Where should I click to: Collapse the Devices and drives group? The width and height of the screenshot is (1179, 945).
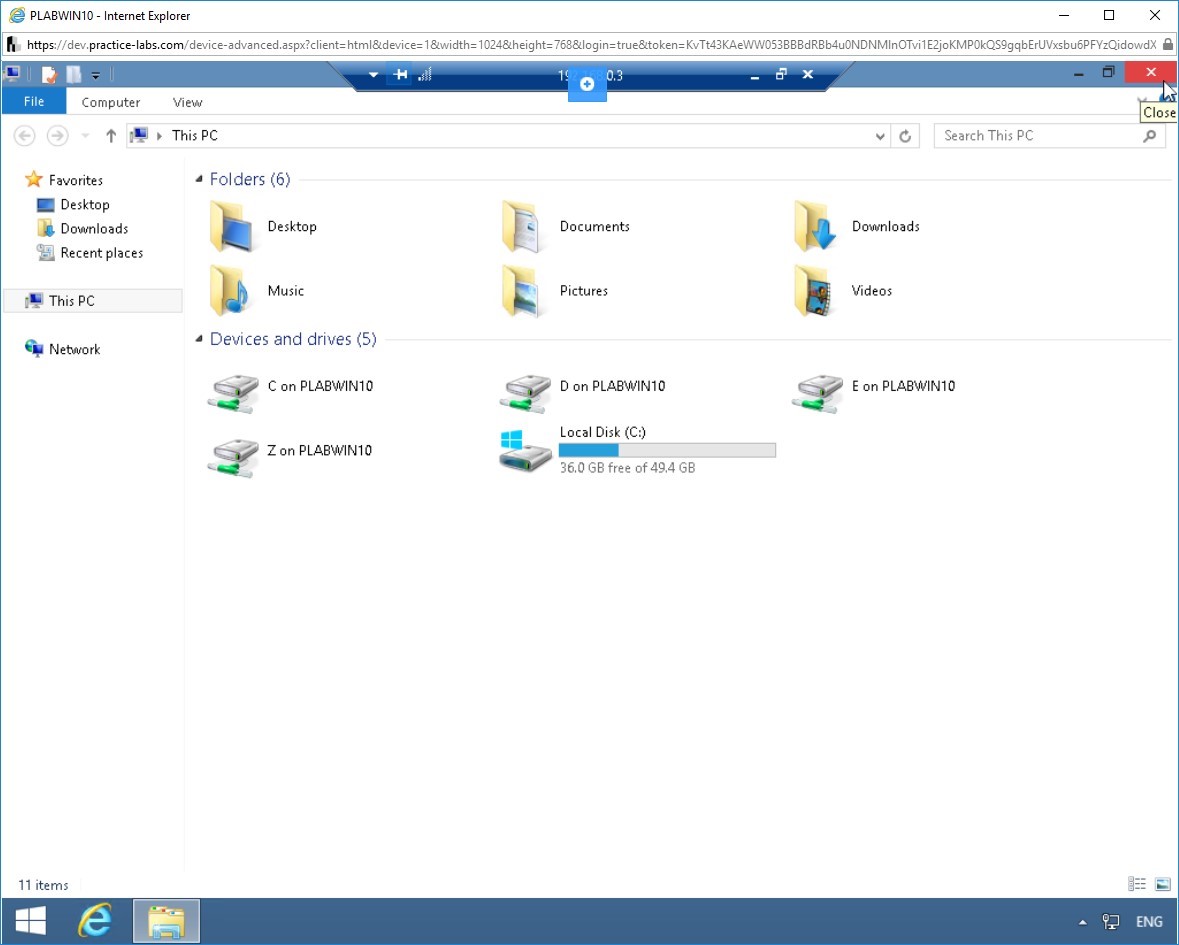(199, 339)
